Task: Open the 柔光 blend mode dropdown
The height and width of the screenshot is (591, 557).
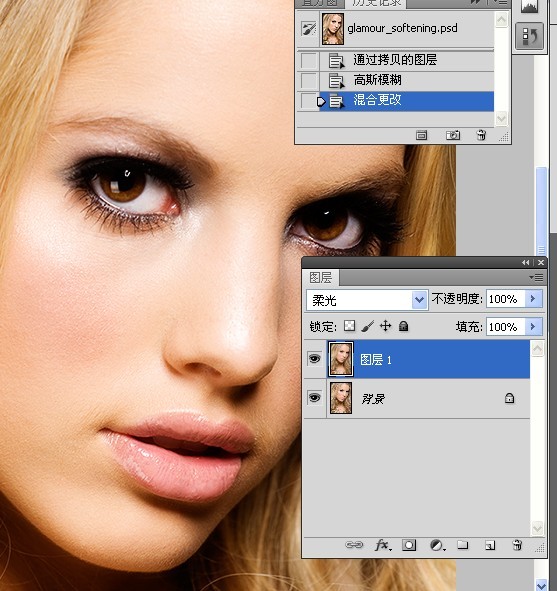Action: click(367, 300)
